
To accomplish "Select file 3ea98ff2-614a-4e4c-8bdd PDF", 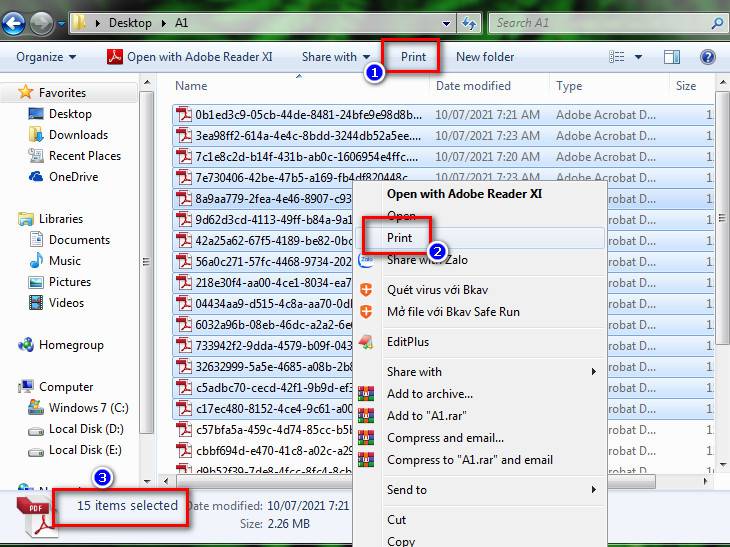I will (442, 135).
